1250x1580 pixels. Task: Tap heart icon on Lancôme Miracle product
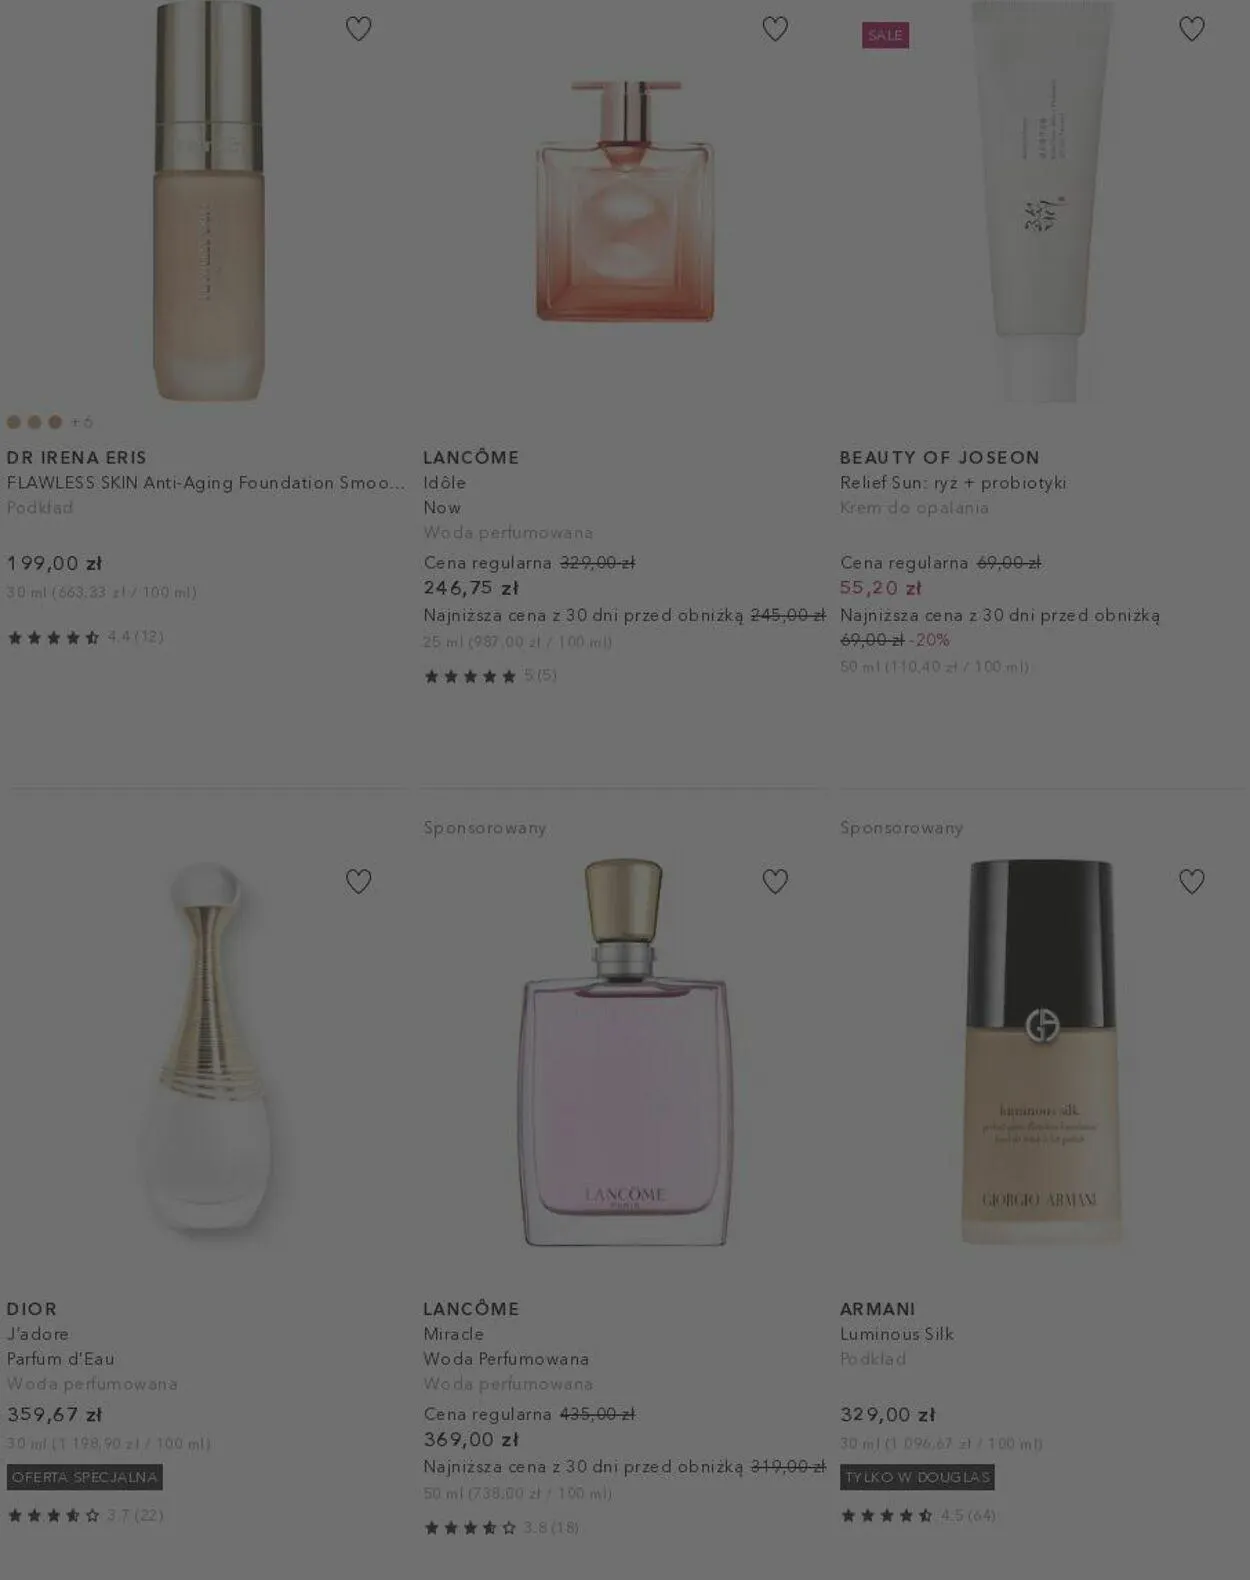tap(775, 881)
